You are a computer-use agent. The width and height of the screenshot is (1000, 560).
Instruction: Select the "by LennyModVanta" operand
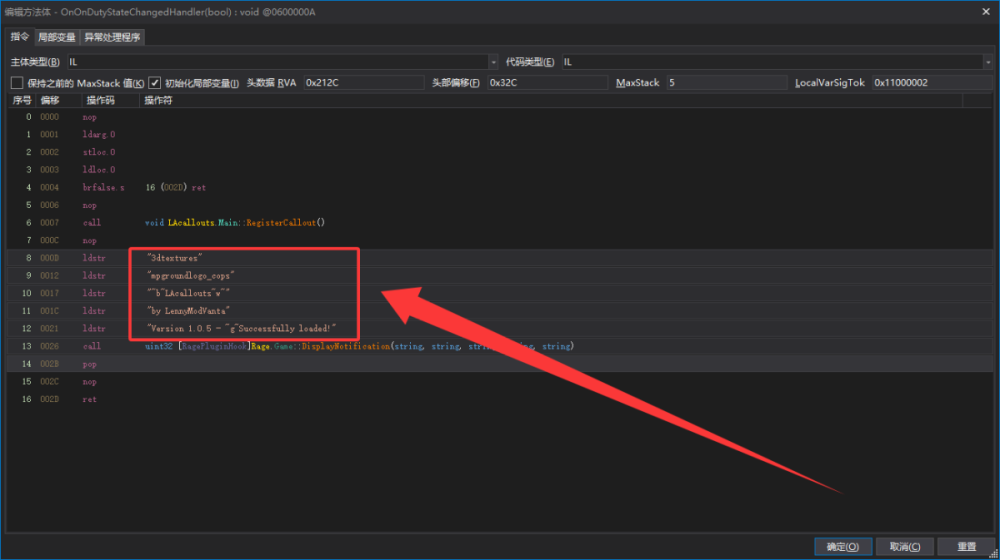pos(188,311)
